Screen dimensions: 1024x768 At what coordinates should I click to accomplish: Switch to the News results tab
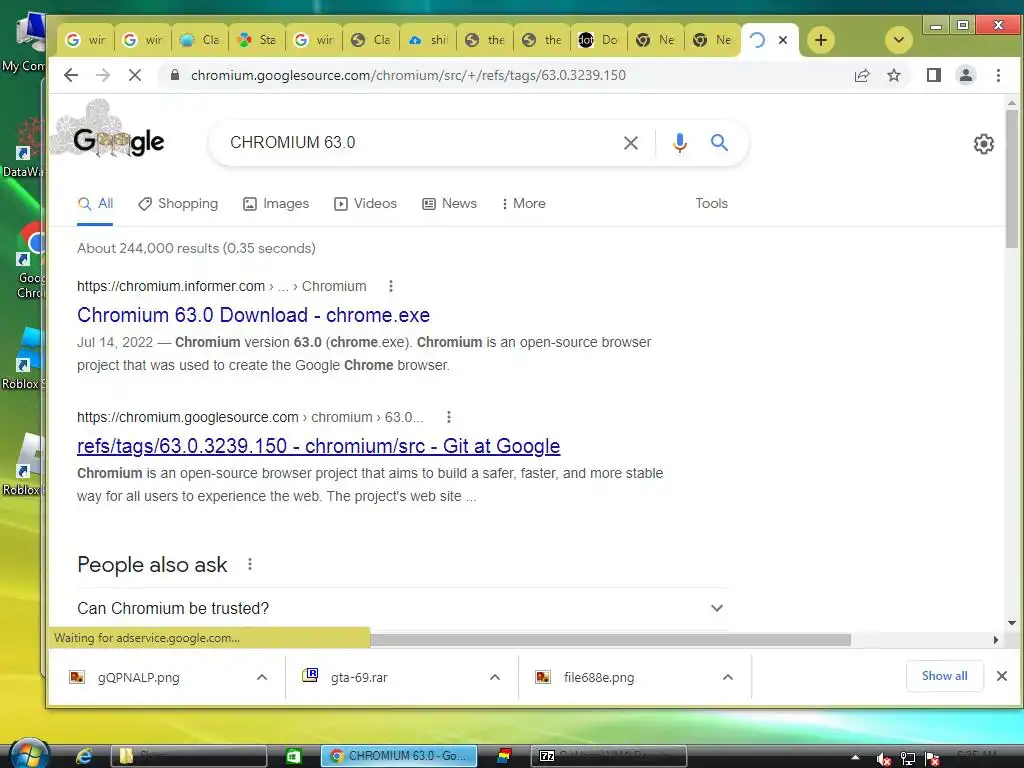click(x=450, y=204)
